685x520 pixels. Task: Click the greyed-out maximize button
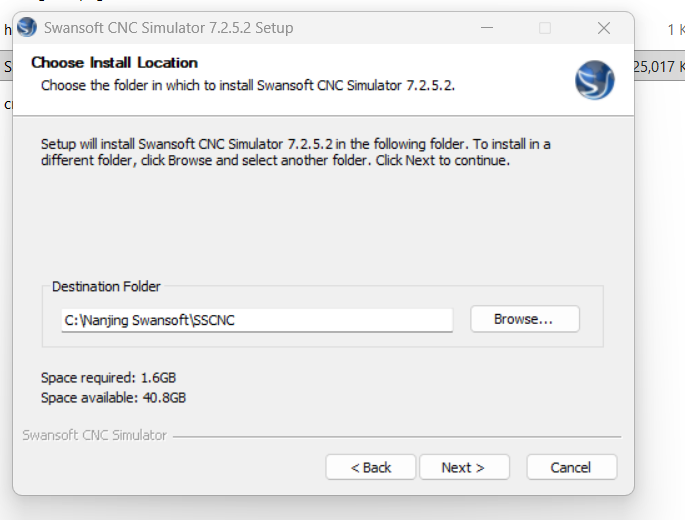545,28
